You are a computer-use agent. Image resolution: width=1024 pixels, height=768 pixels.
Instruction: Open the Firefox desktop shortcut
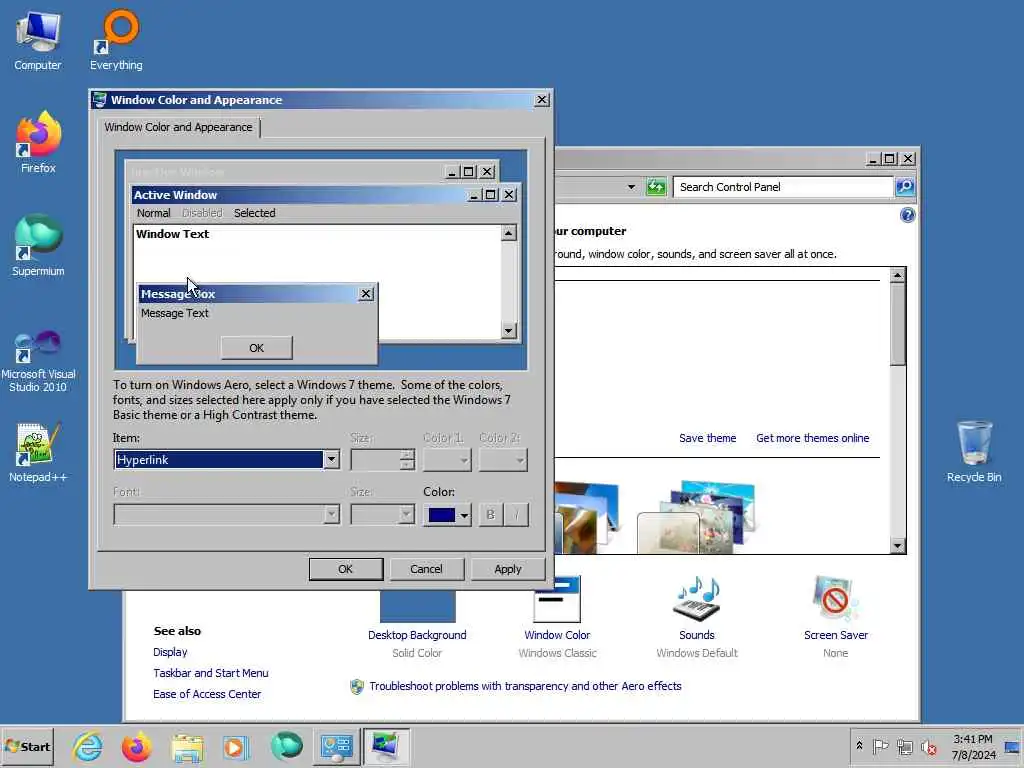click(38, 142)
